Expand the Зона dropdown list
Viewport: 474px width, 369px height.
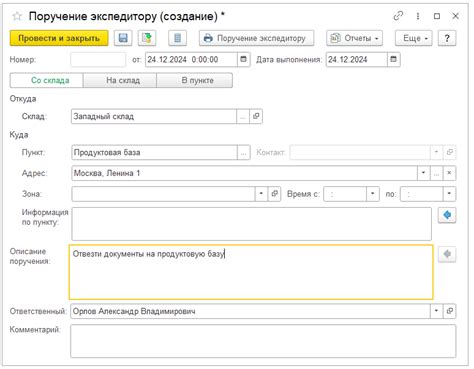point(261,194)
